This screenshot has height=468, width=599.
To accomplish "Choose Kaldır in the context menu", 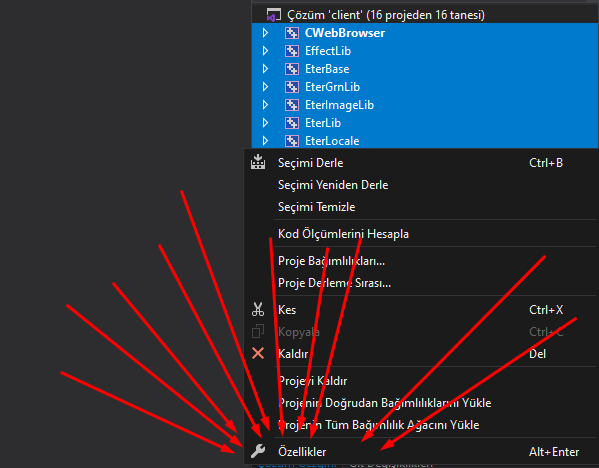I will 420,354.
